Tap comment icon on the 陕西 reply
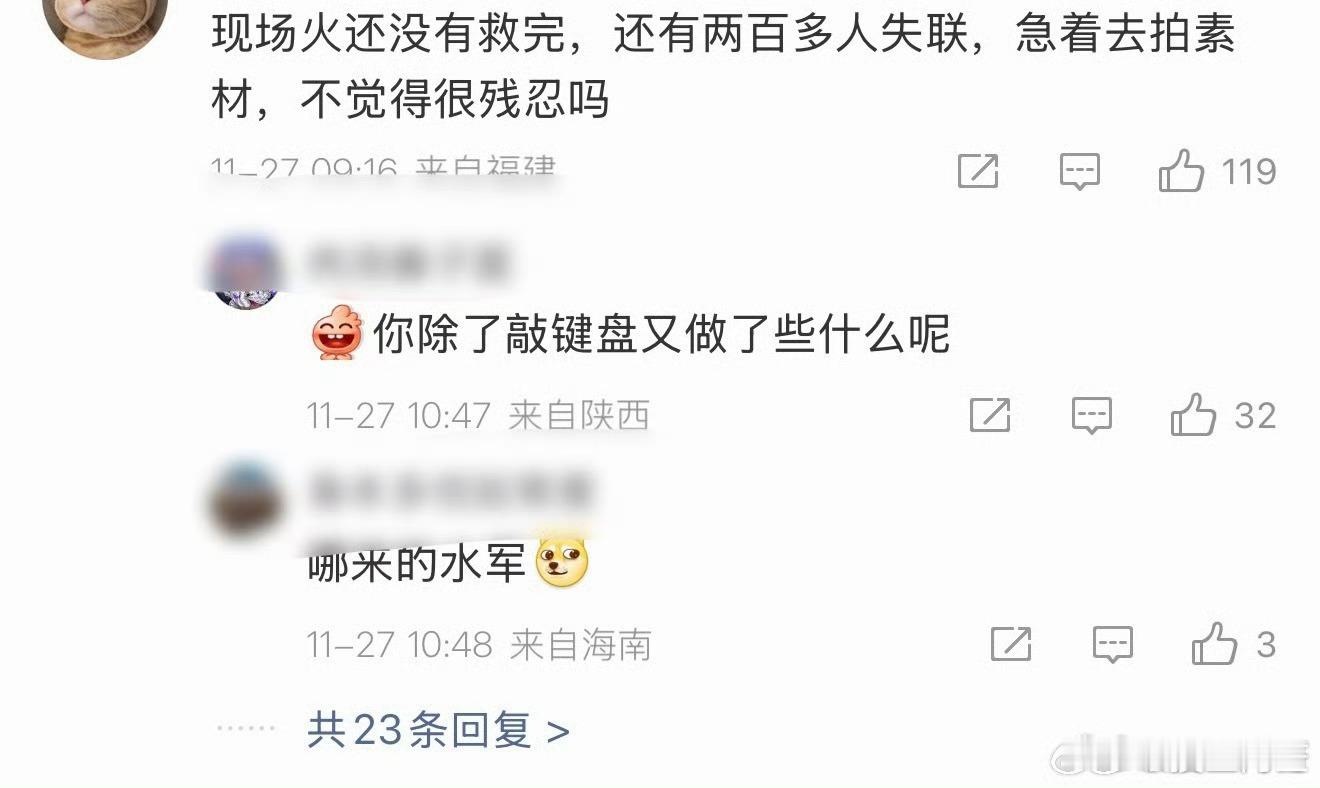 (1092, 415)
